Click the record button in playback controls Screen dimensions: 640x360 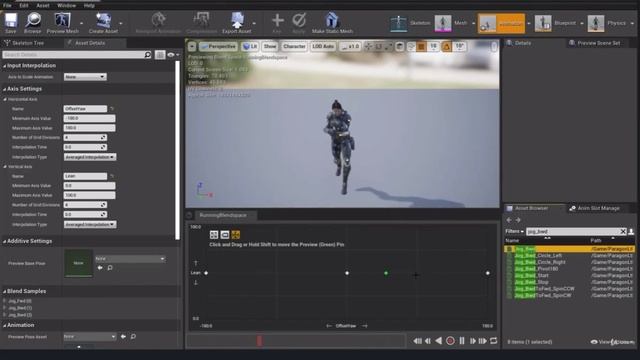tap(450, 341)
